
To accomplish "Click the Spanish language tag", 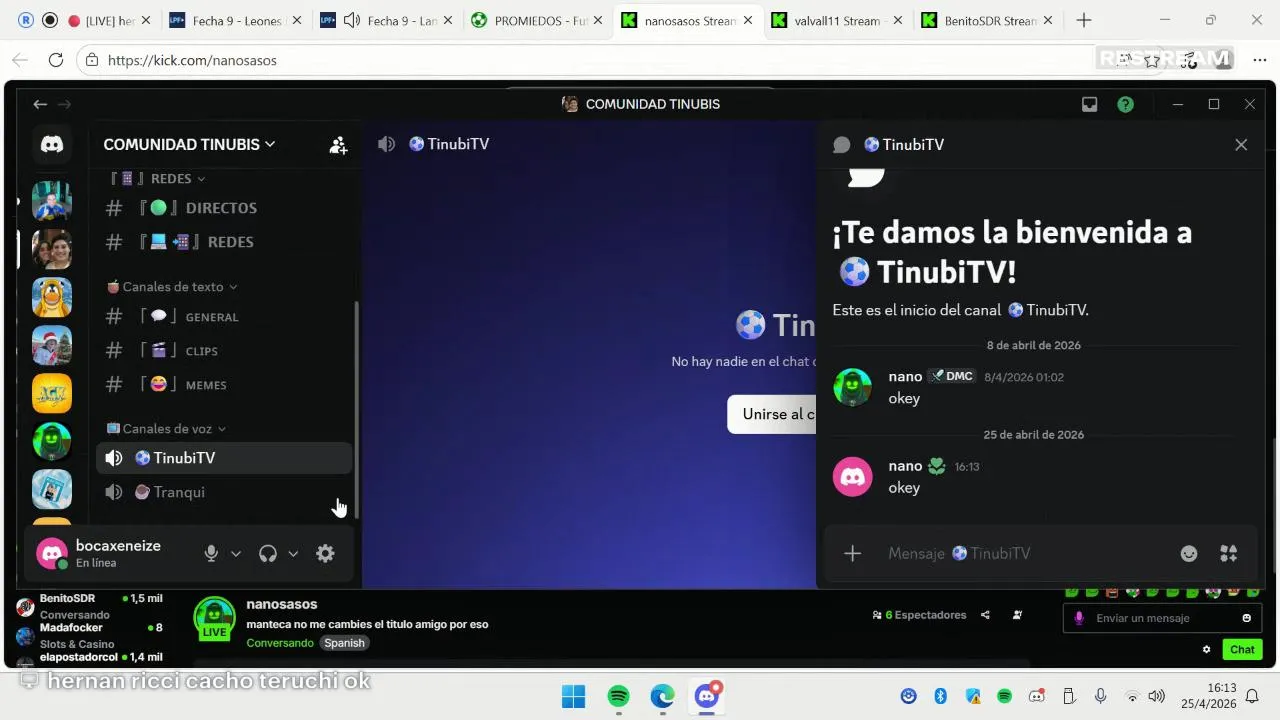I will 344,643.
